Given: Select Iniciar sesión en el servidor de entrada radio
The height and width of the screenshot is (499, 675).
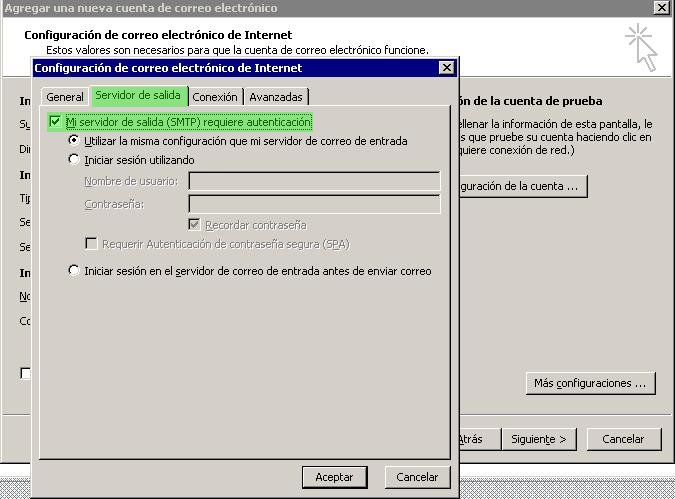Looking at the screenshot, I should tap(74, 270).
